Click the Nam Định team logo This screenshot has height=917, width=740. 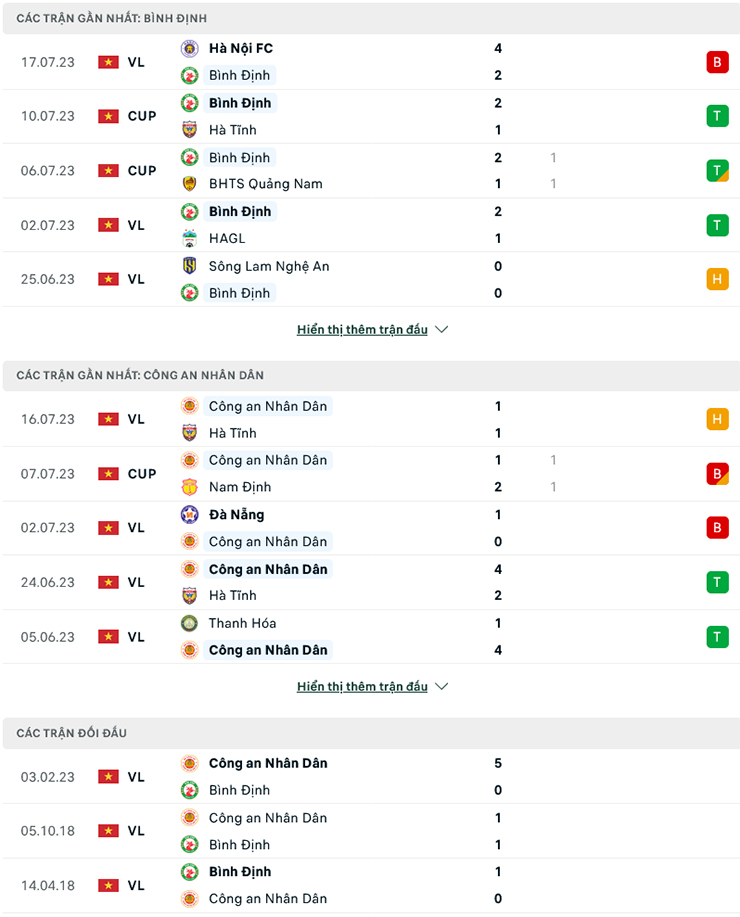pyautogui.click(x=189, y=487)
